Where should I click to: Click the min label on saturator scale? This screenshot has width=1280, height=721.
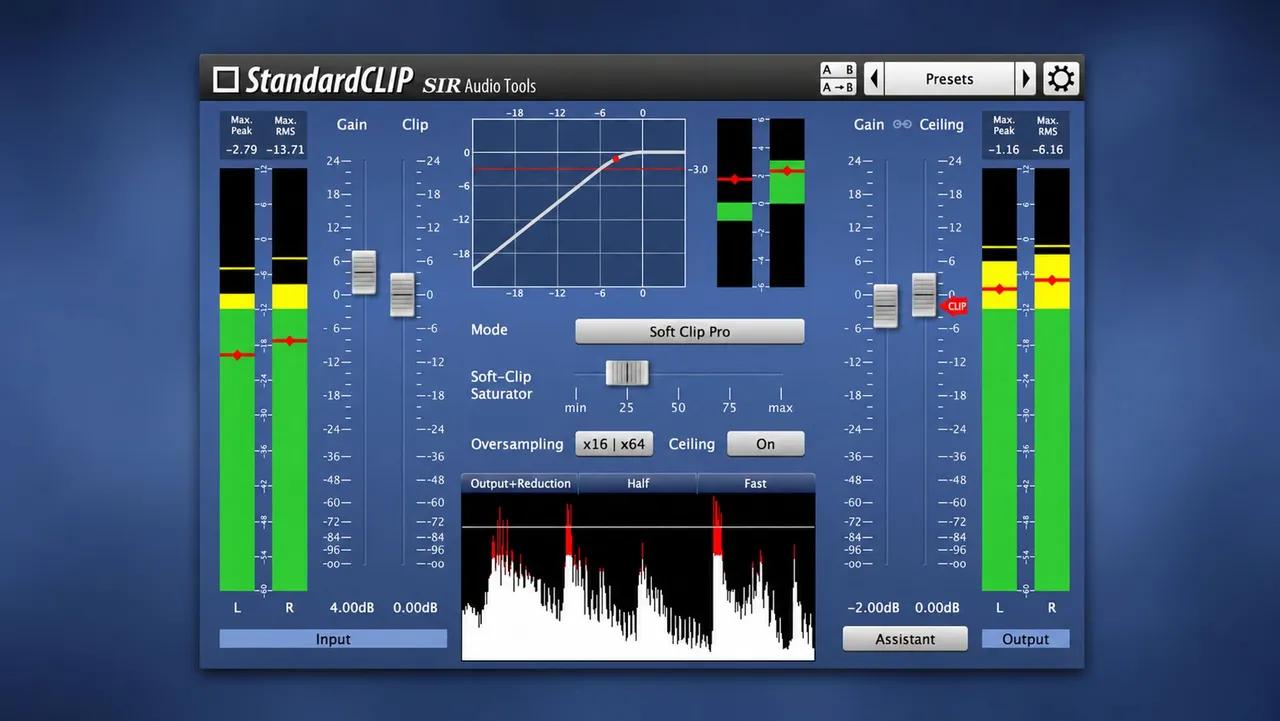[576, 407]
